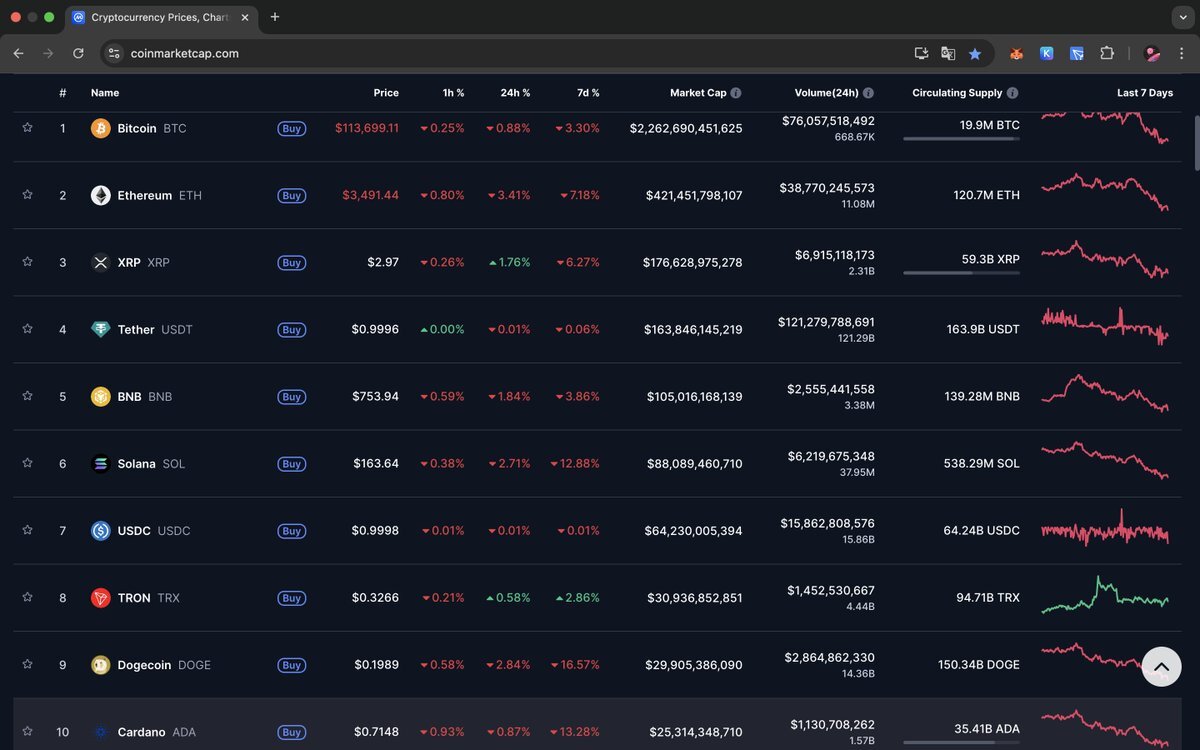Open the browser Extensions puzzle icon

coord(1107,53)
